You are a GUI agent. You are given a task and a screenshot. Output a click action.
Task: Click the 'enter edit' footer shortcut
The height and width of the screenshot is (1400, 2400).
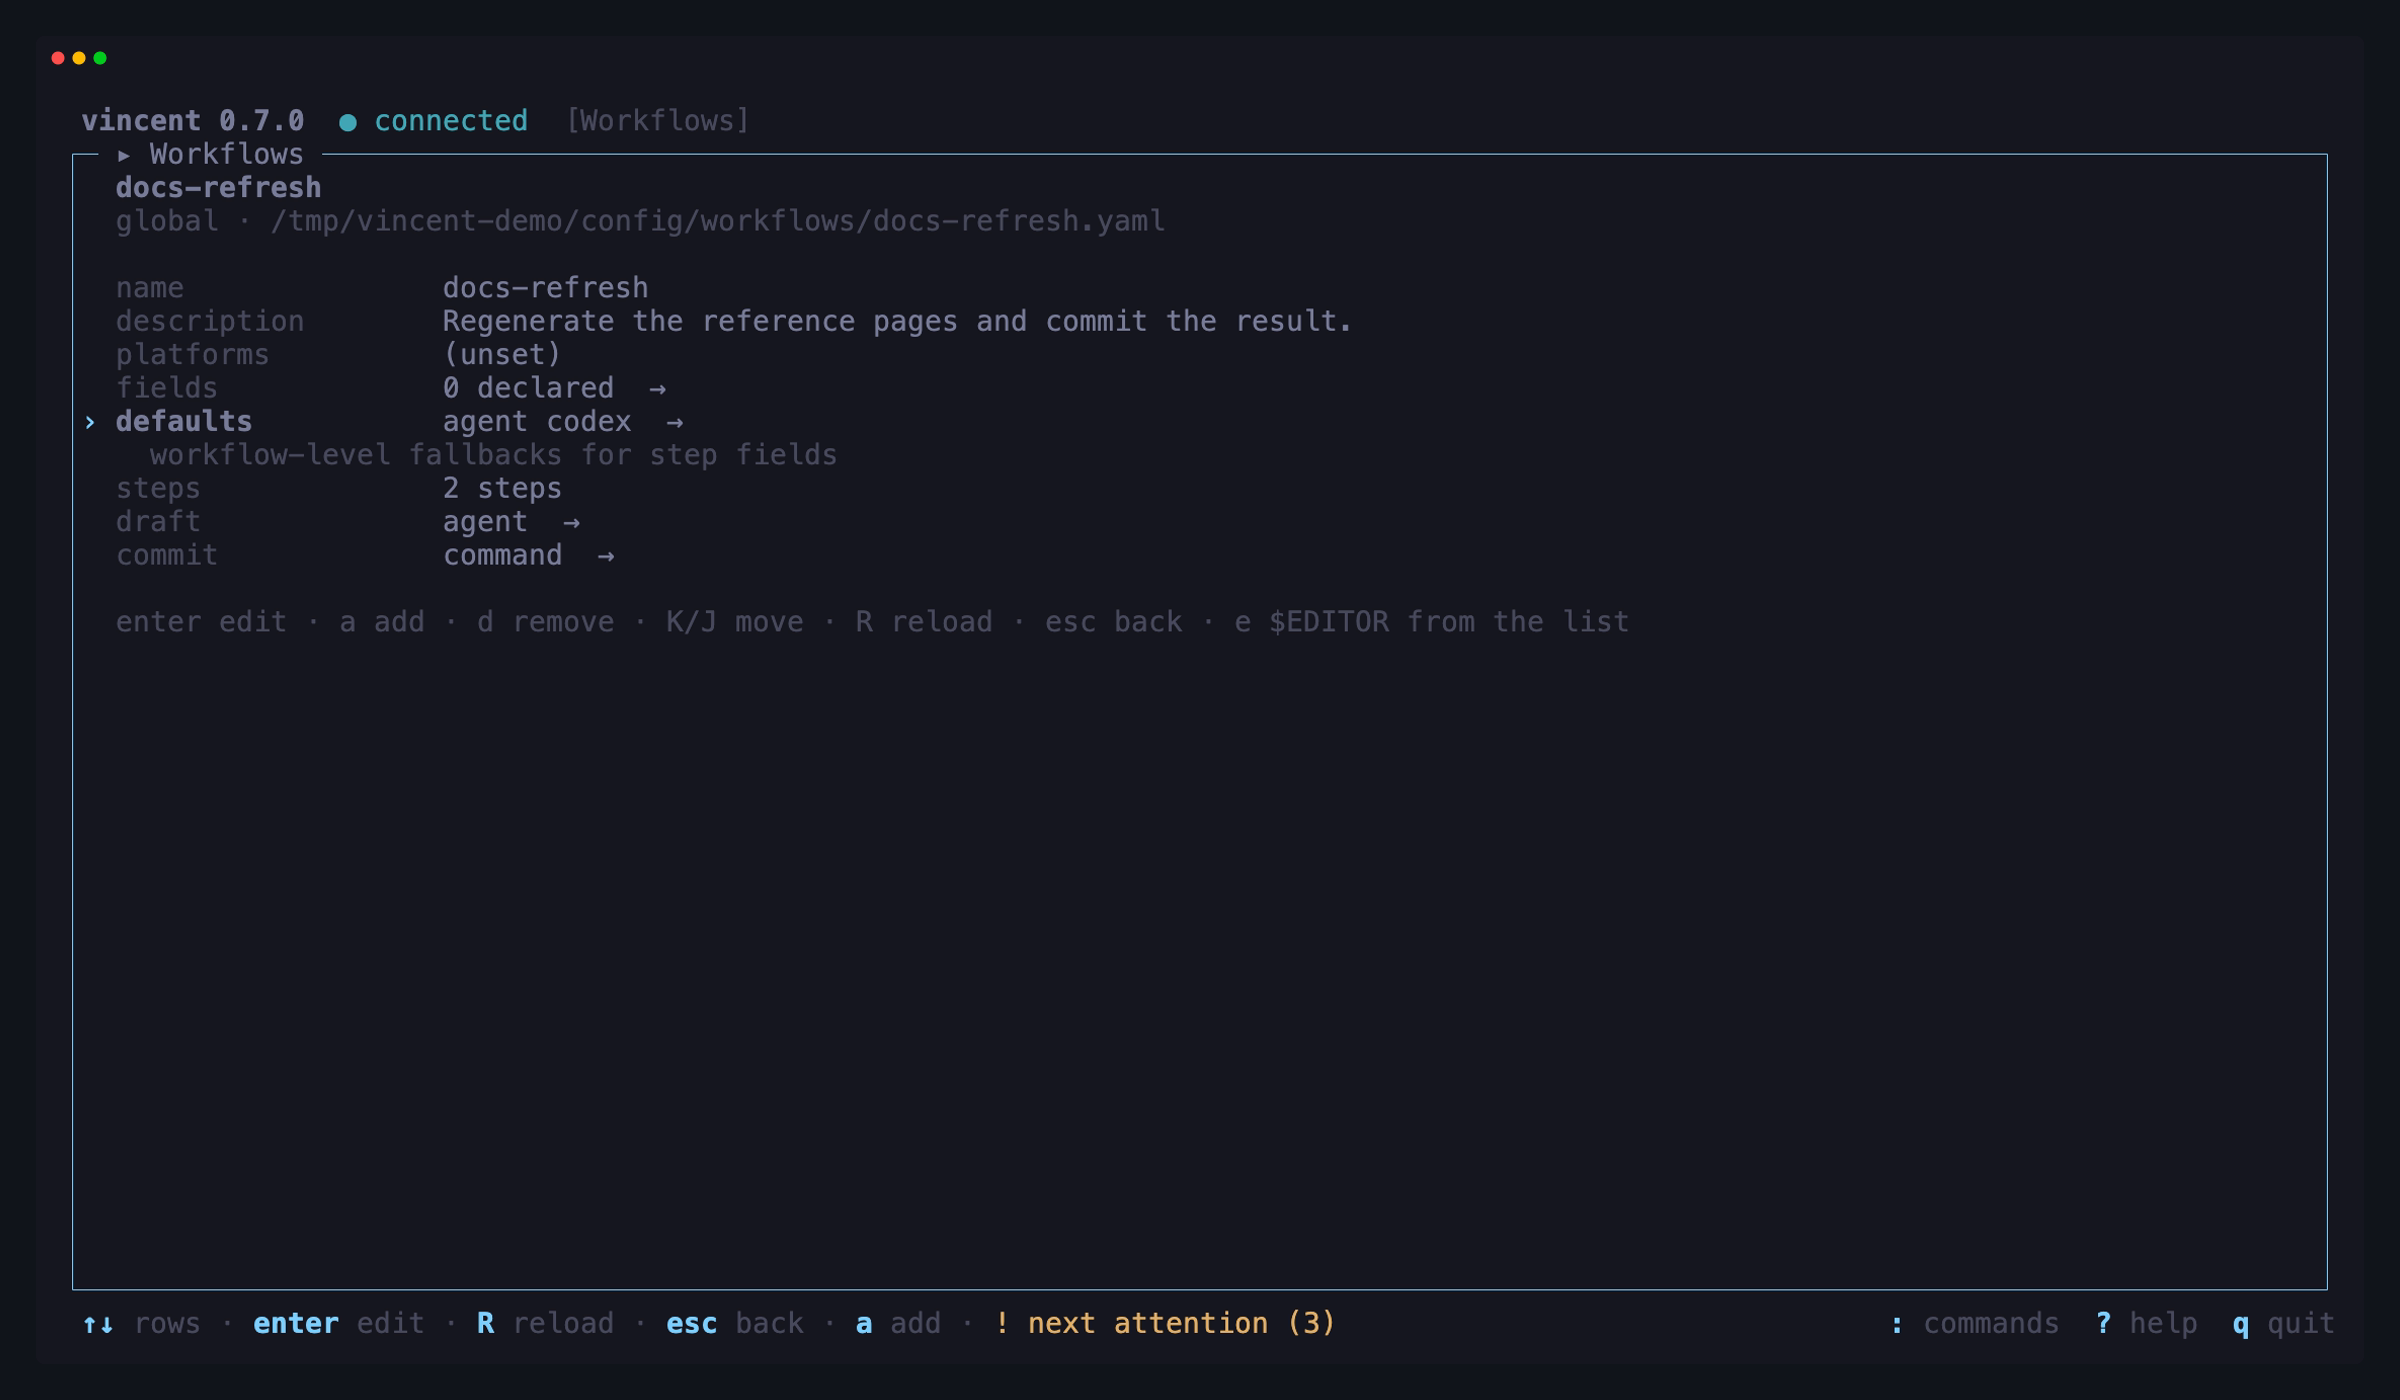[338, 1323]
